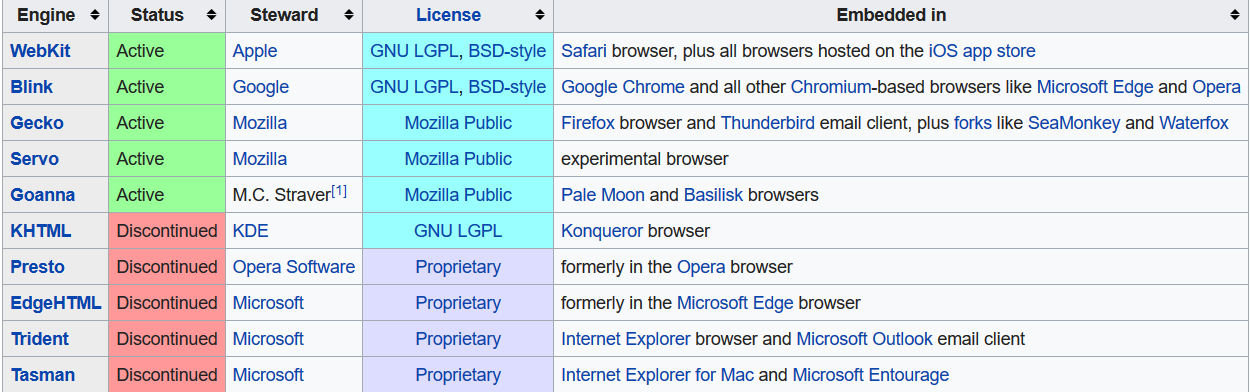Open Proprietary link in Presto row
The height and width of the screenshot is (392, 1250).
tap(458, 267)
